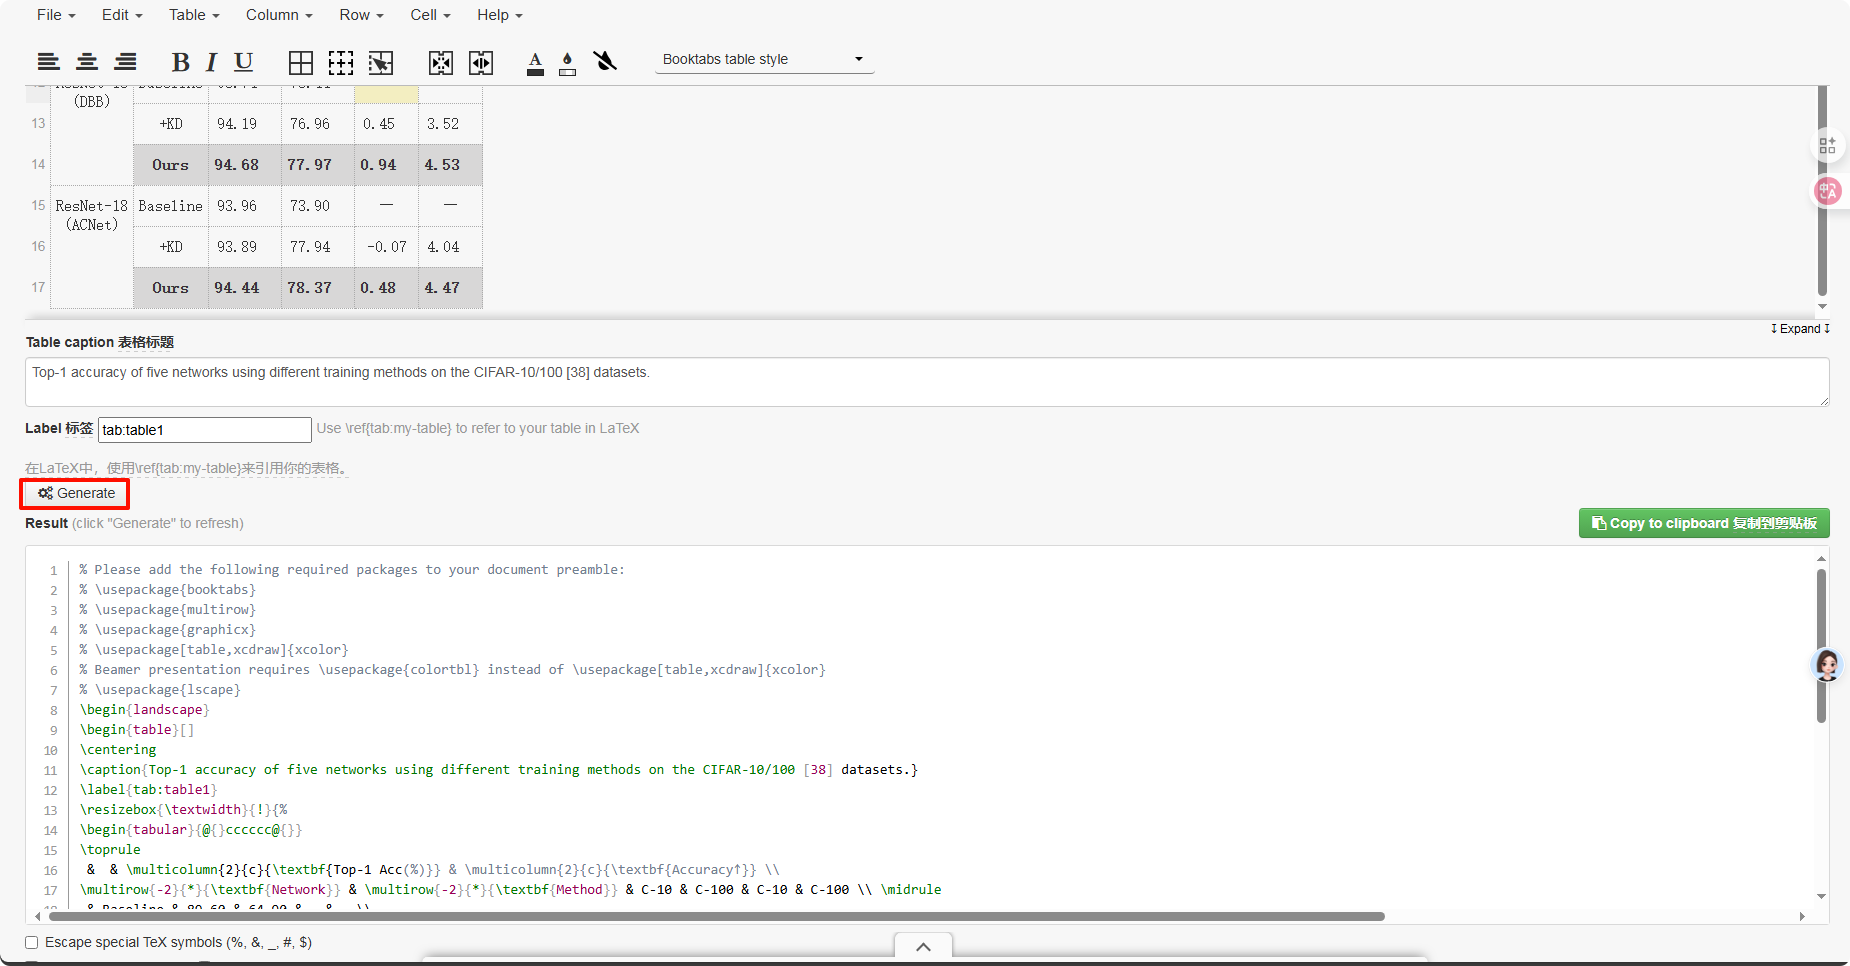Align cell text right

coord(125,62)
